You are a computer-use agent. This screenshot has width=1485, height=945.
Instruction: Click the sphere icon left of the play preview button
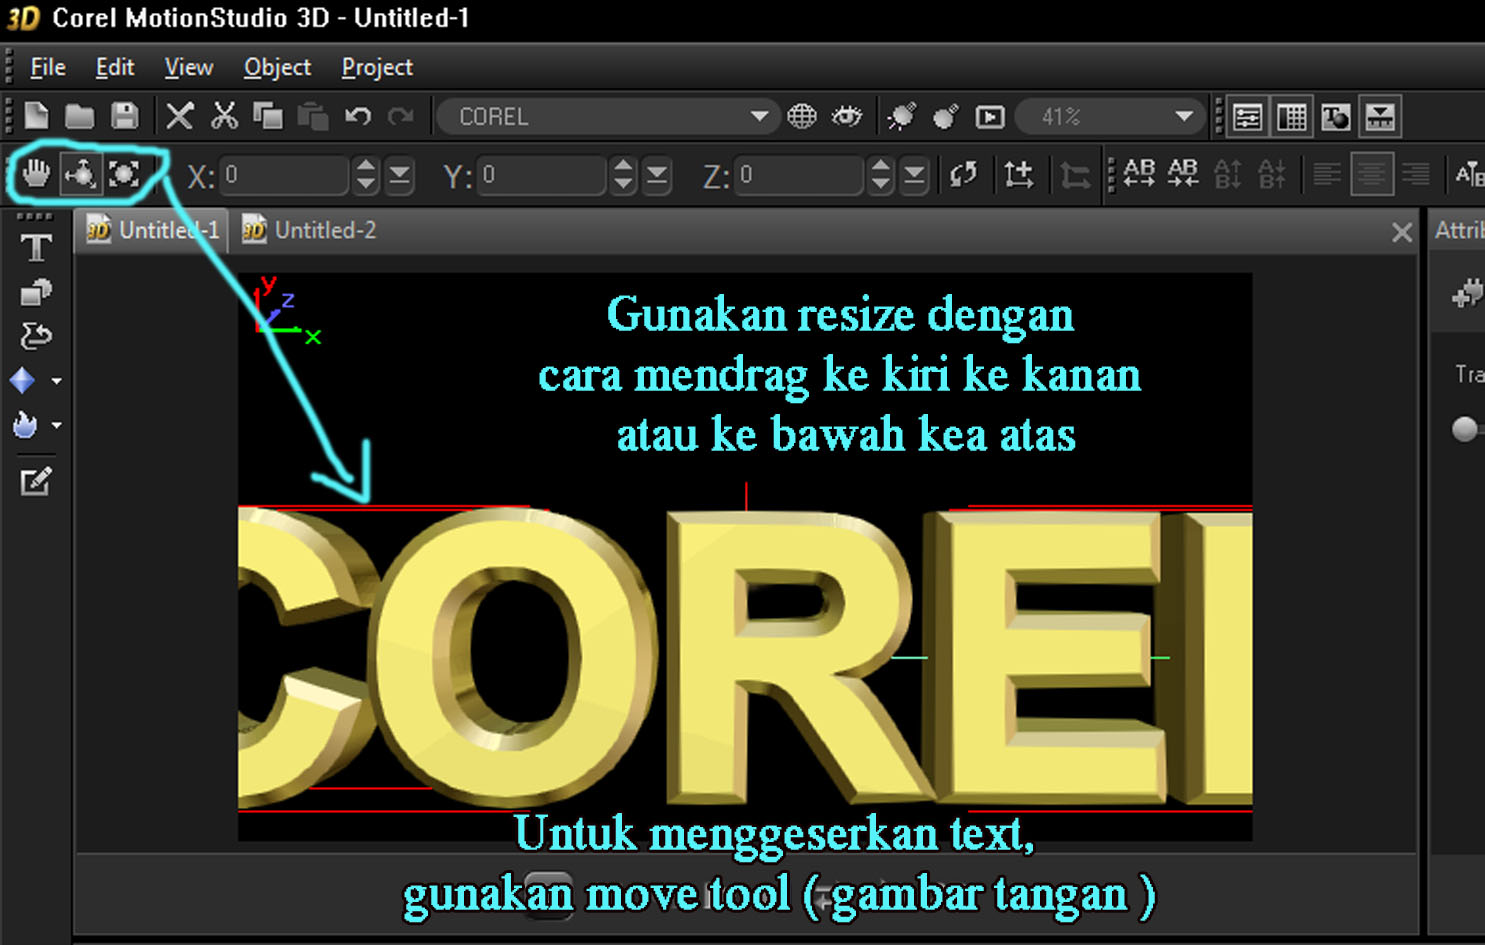(x=945, y=117)
